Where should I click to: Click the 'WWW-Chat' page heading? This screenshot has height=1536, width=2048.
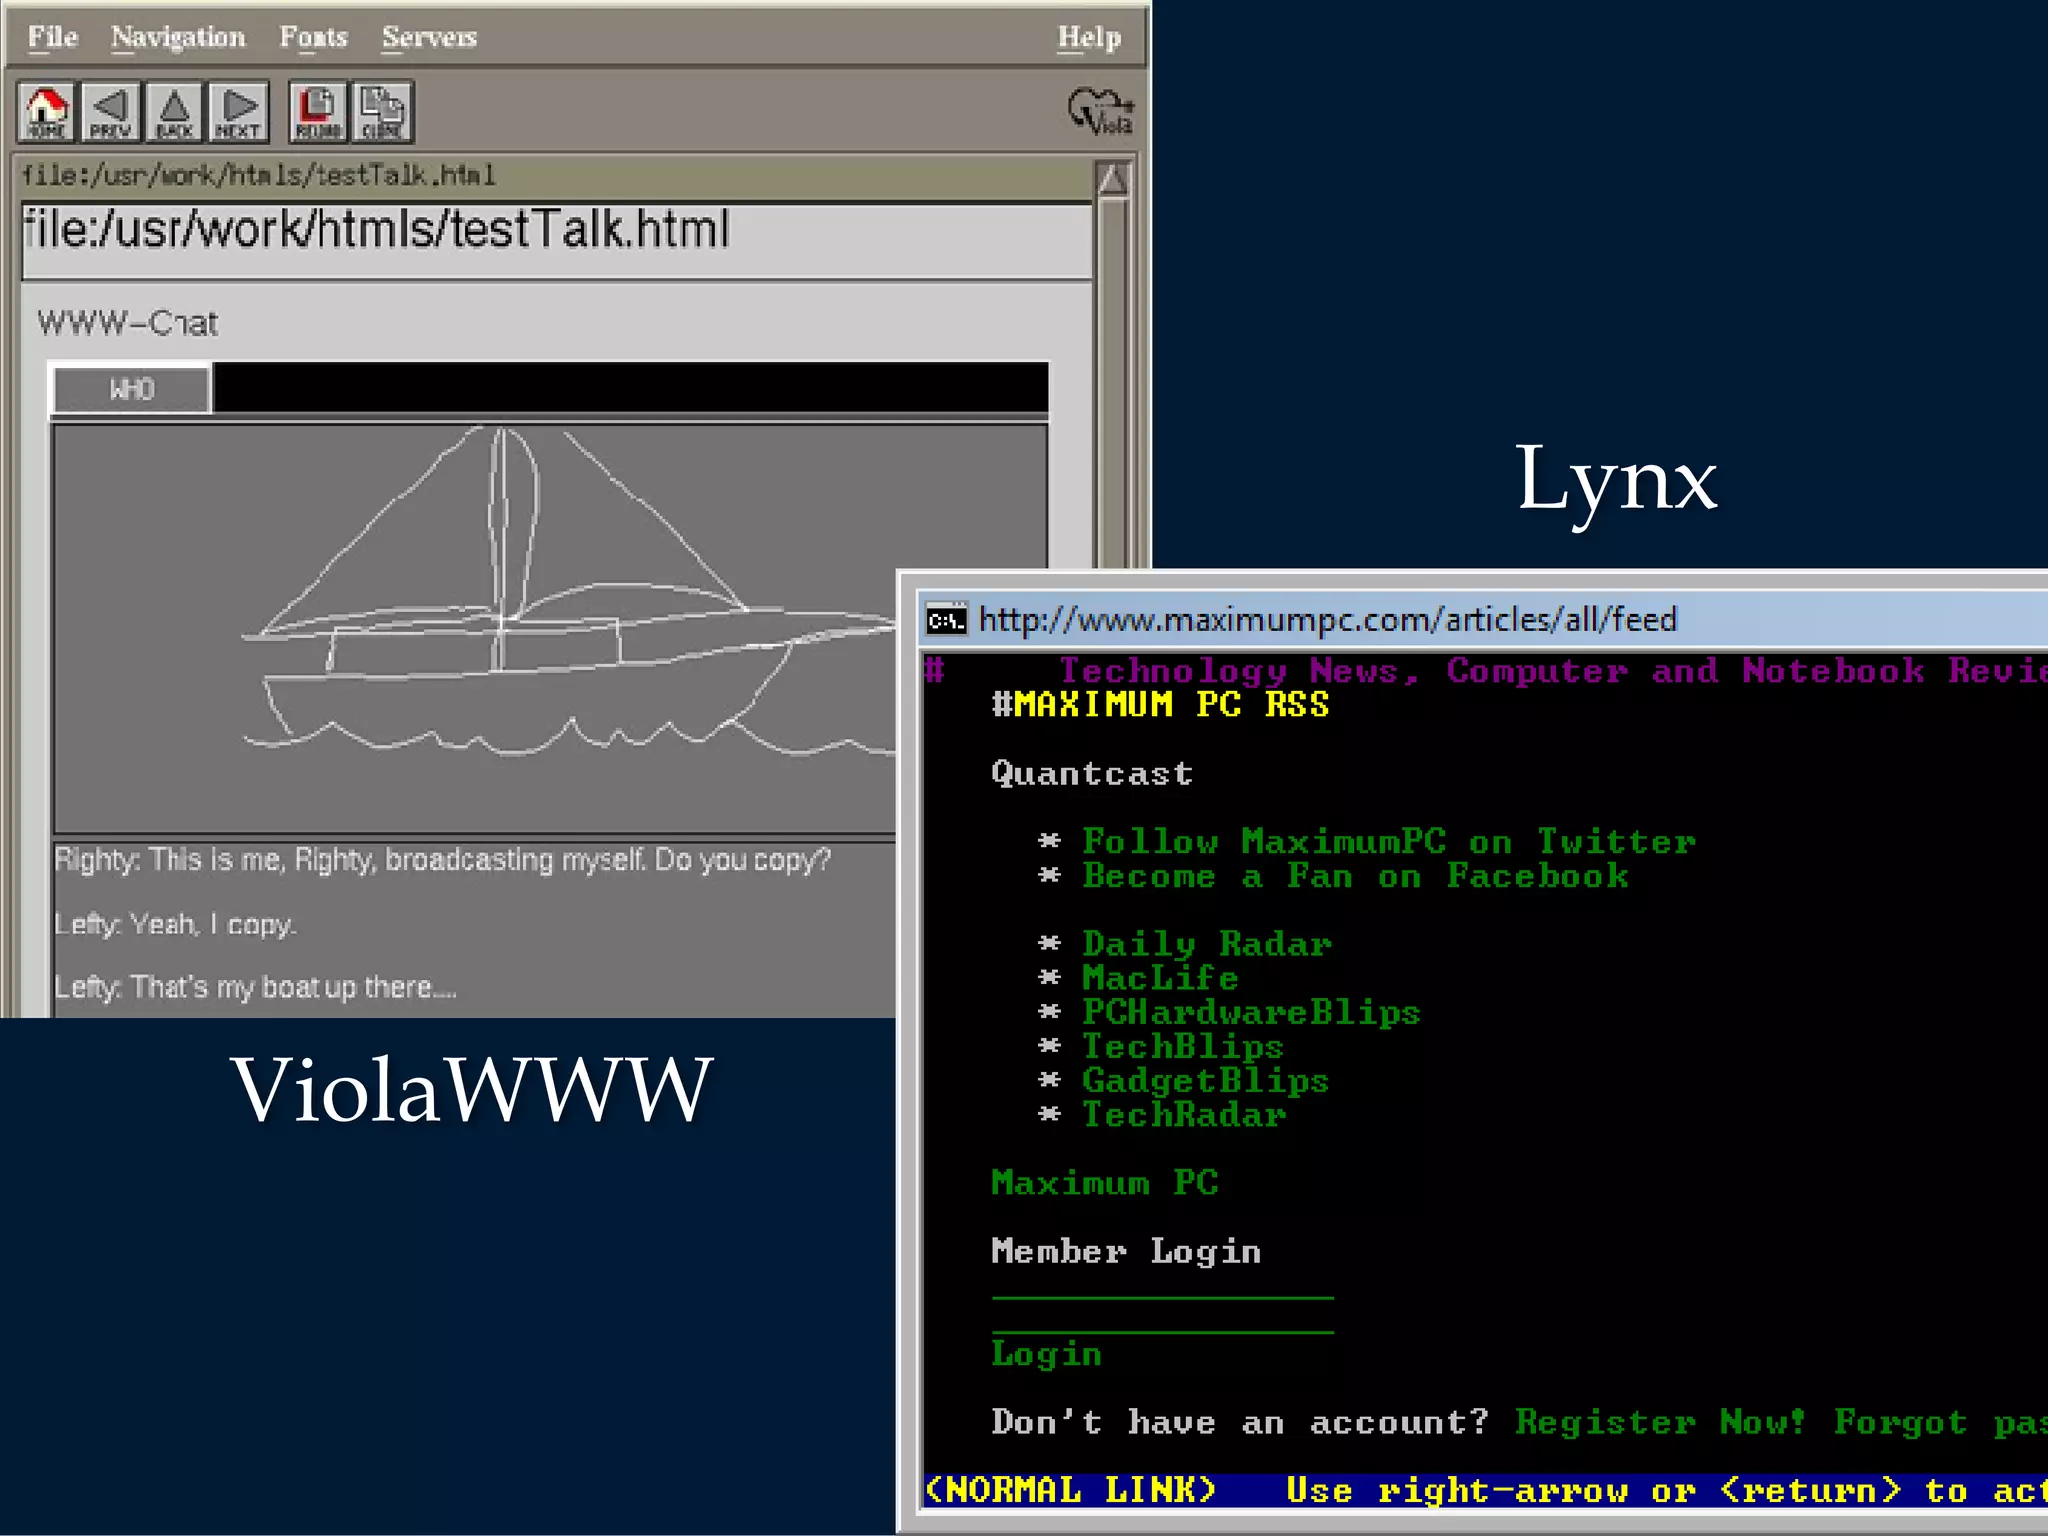[x=127, y=323]
